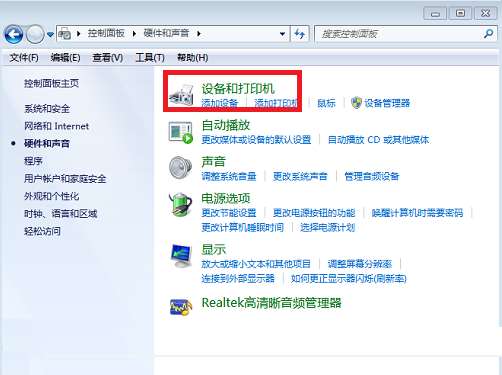Open Device Manager with shield icon
This screenshot has width=502, height=375.
pyautogui.click(x=380, y=103)
